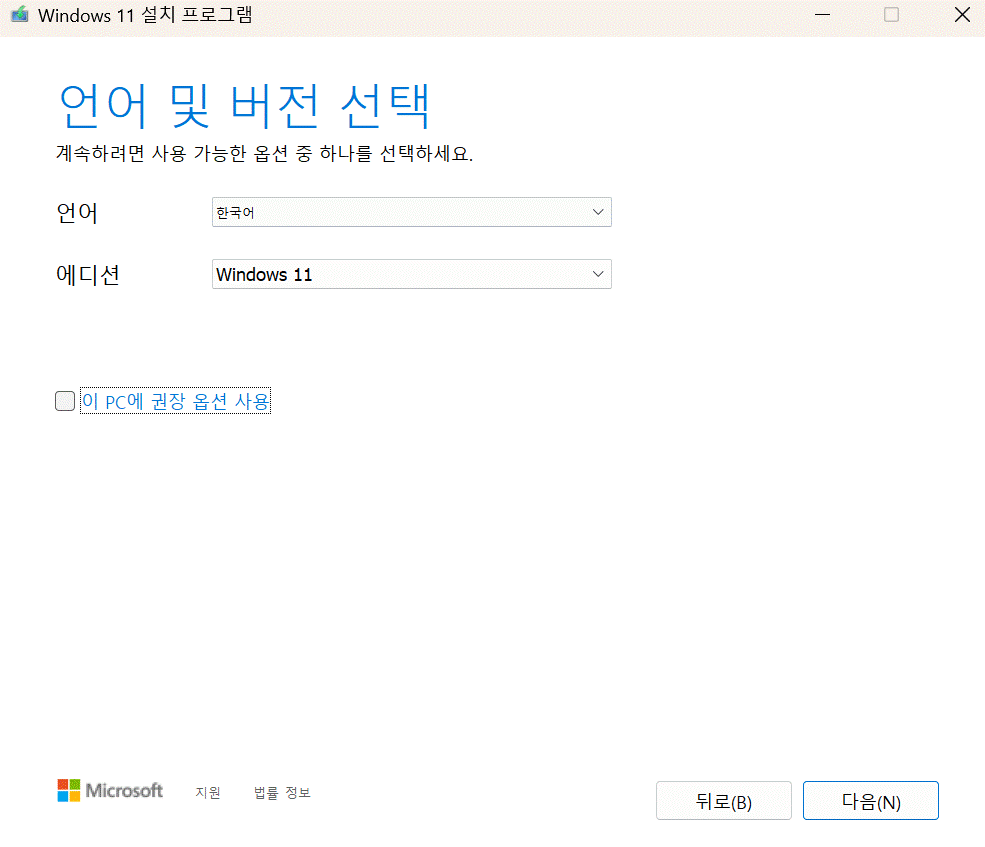The width and height of the screenshot is (985, 847).
Task: Click the '언어 및 버전 선택' heading
Action: 244,106
